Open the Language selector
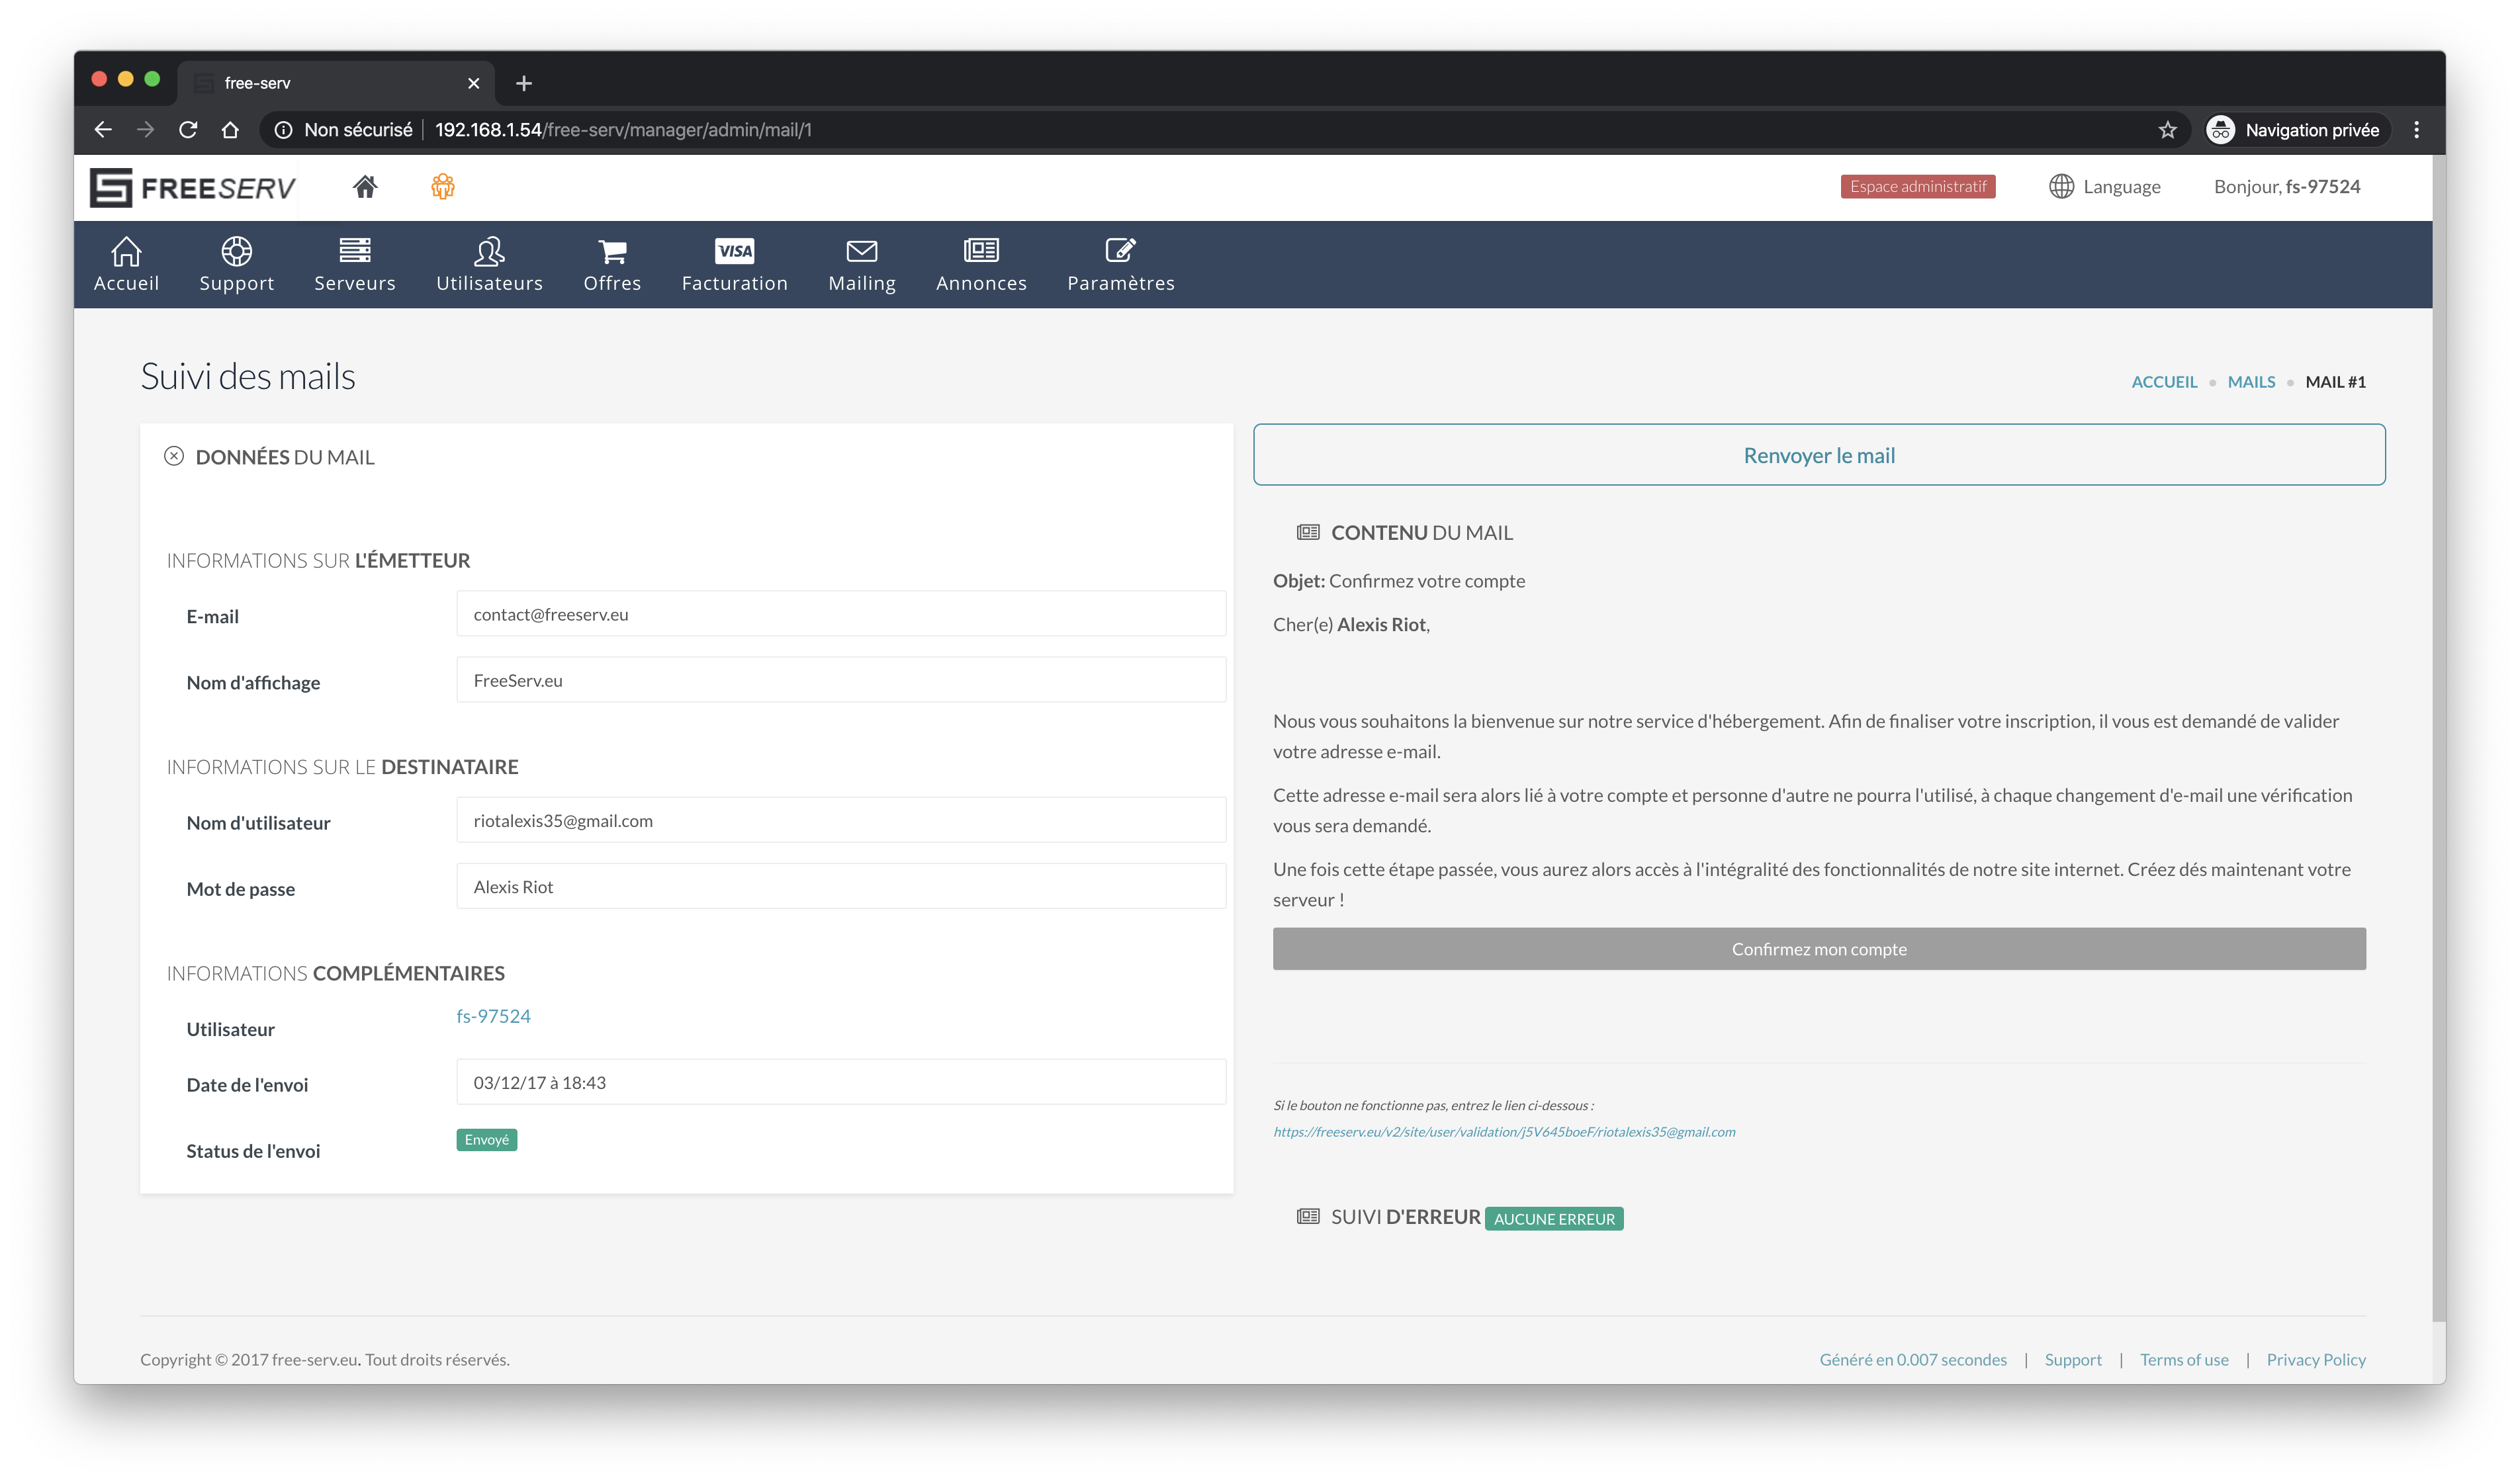Screen dimensions: 2520x1482 (2104, 187)
